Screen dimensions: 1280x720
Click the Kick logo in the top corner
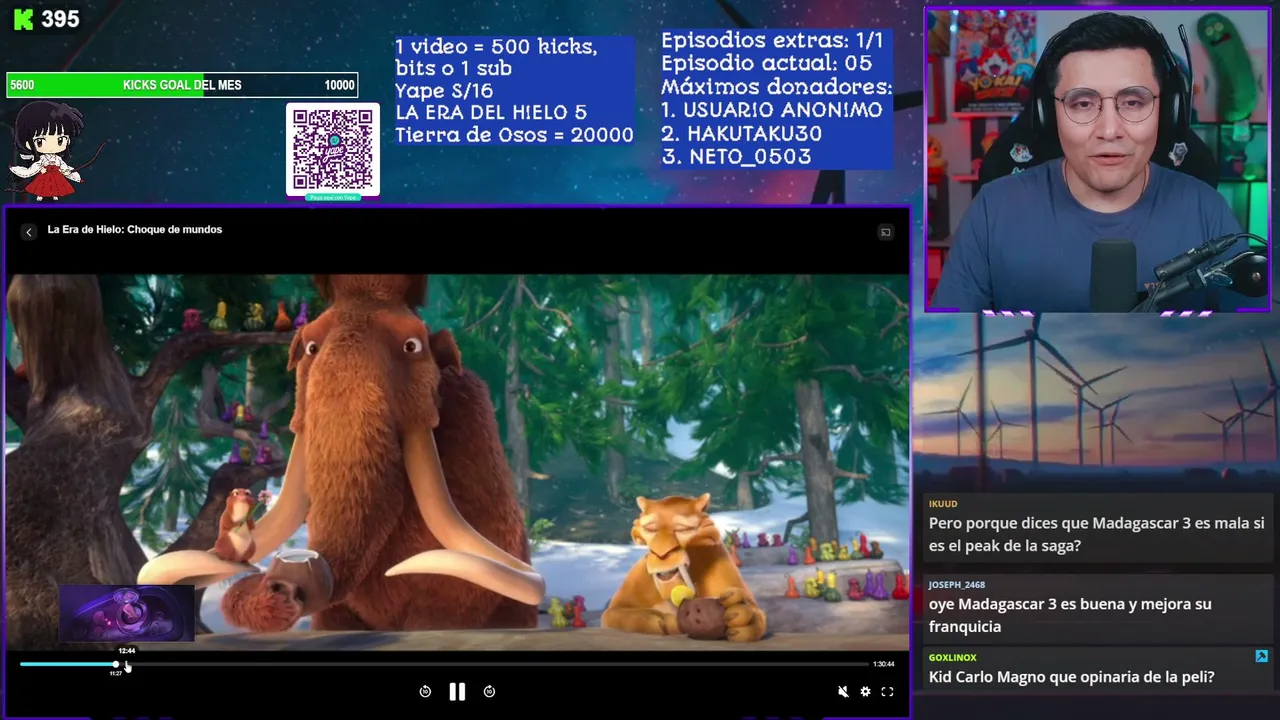click(x=22, y=19)
